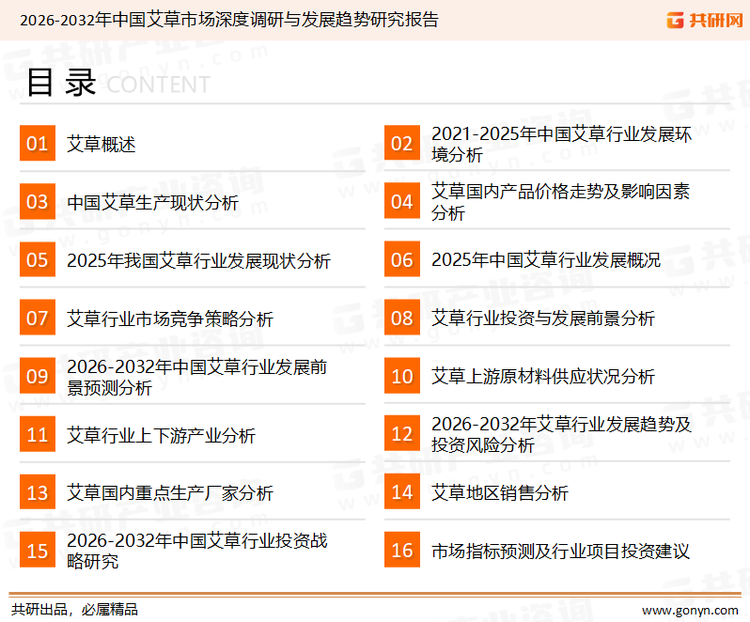Open chapter 艾草国内重点生产厂家分析
The width and height of the screenshot is (750, 622).
170,493
